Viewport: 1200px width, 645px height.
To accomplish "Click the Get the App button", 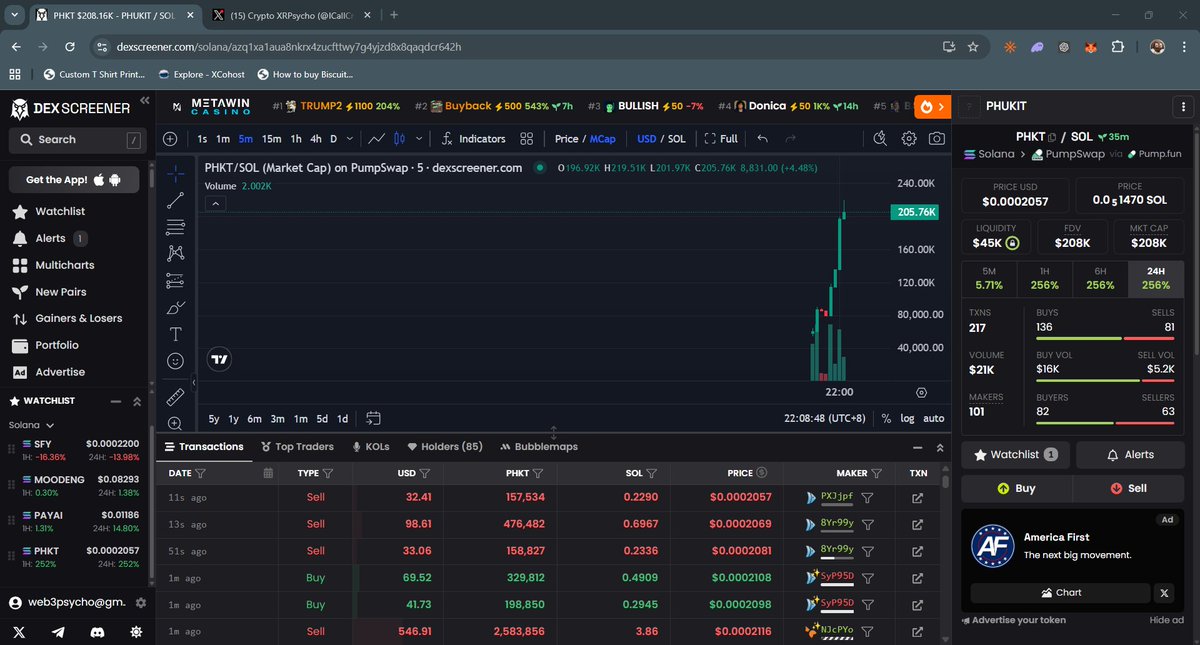I will pyautogui.click(x=74, y=180).
